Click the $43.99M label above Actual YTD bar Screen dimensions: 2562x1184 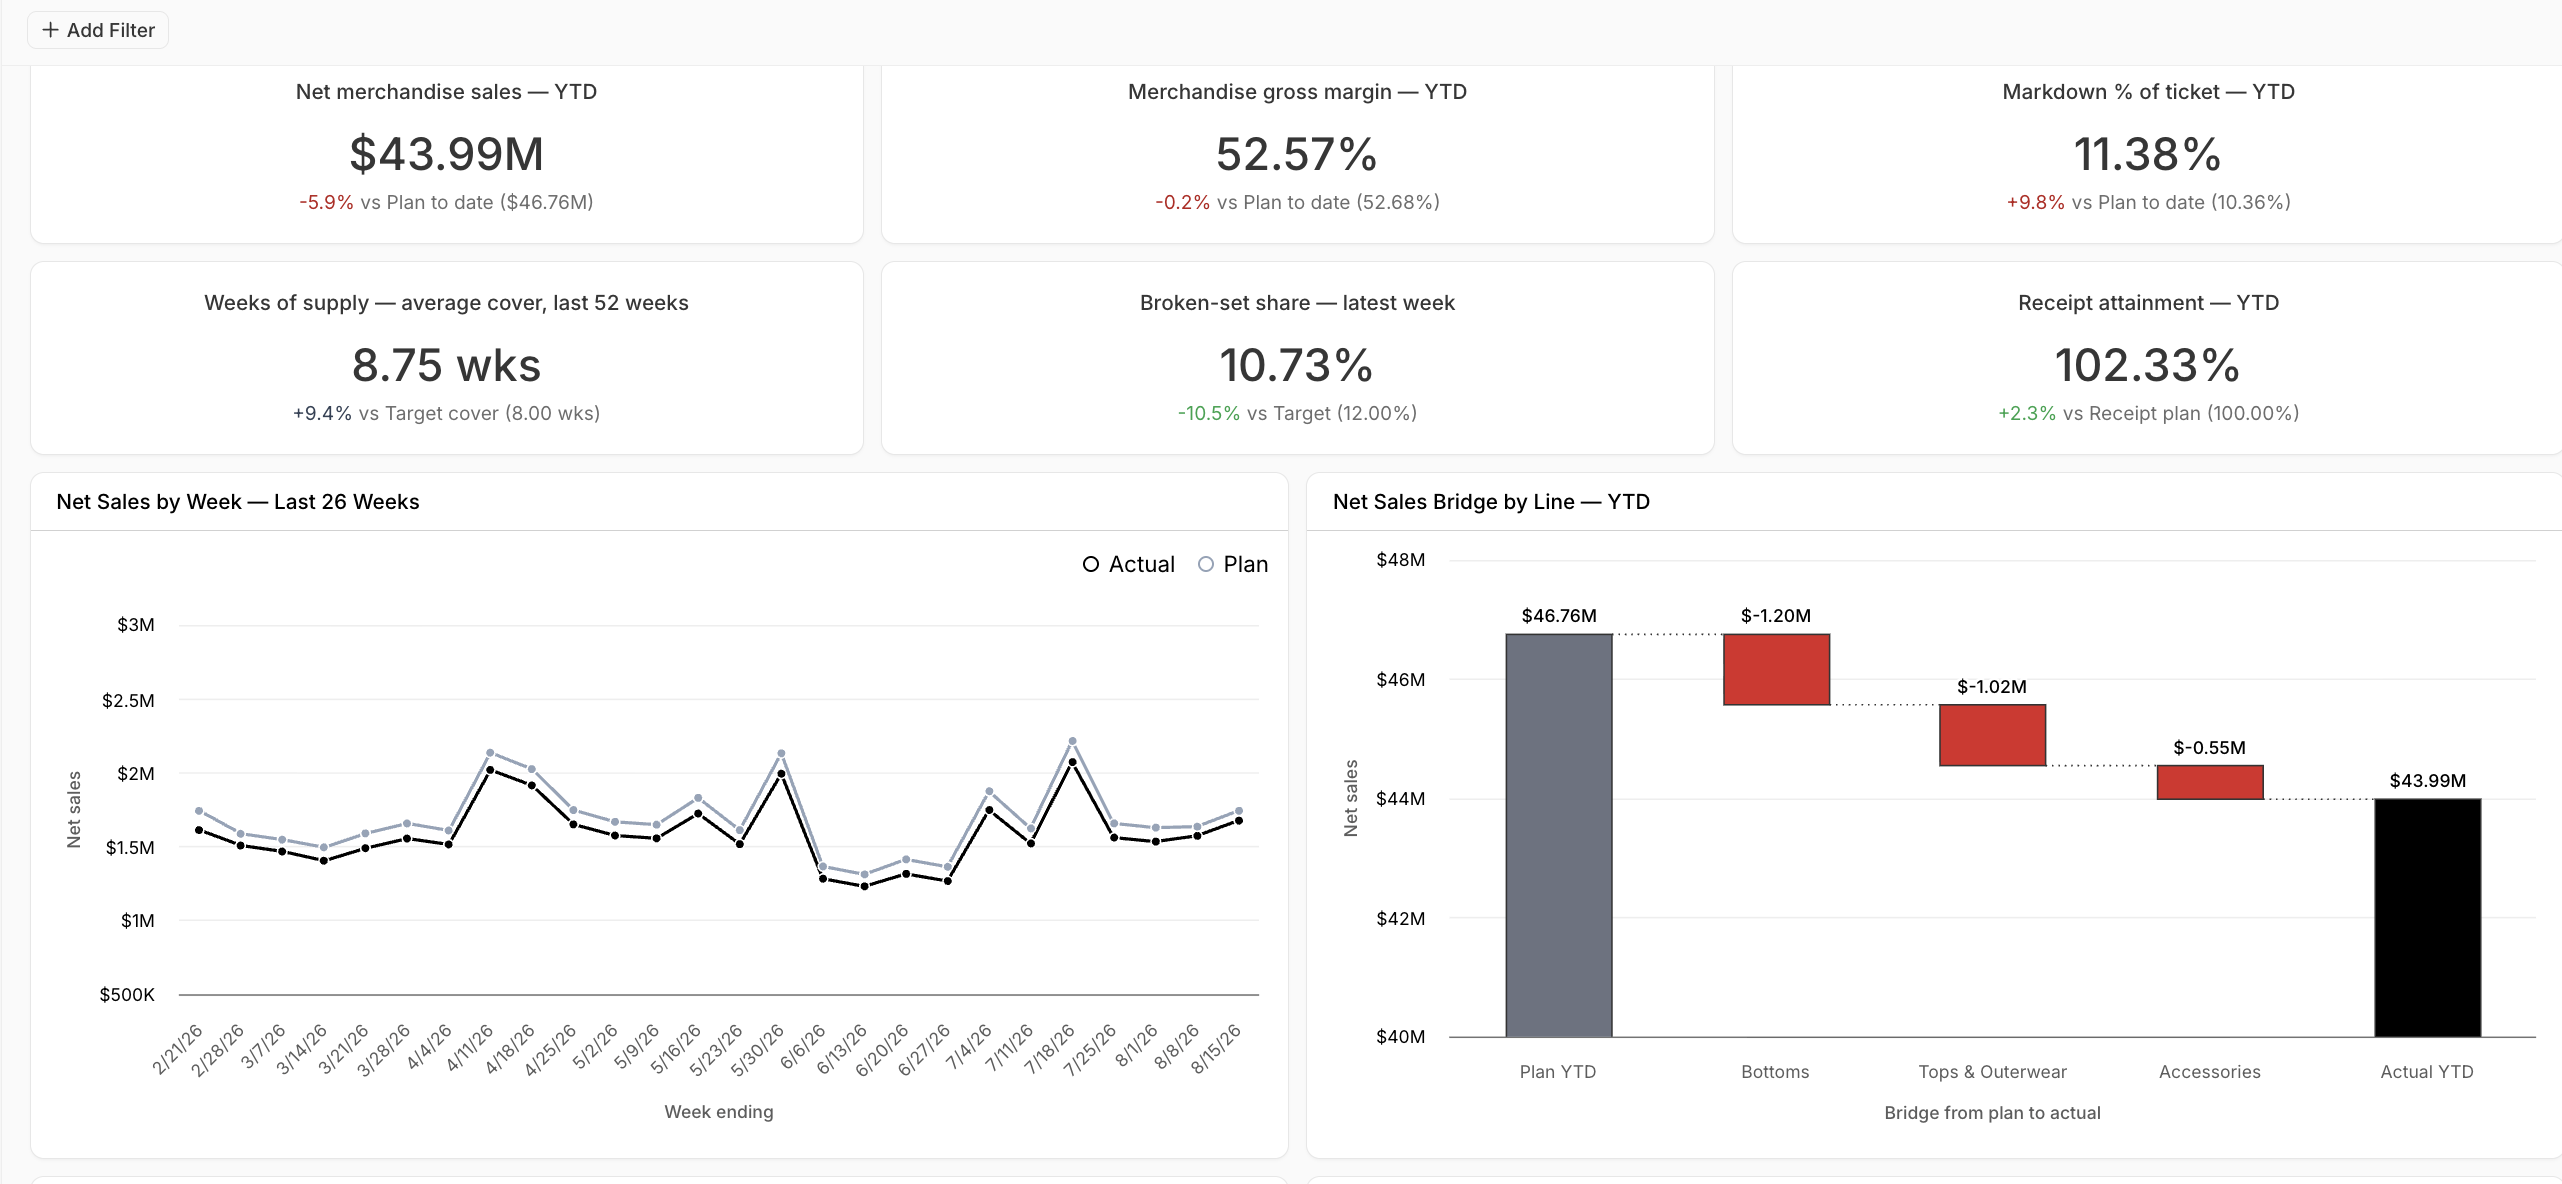[x=2427, y=781]
